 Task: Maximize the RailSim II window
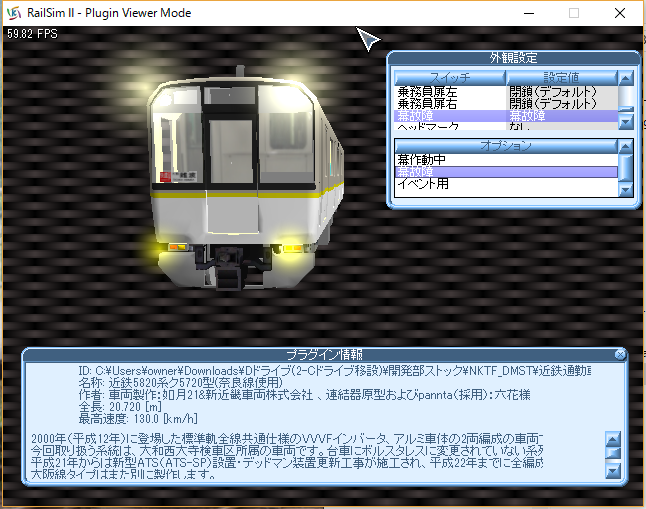coord(574,13)
